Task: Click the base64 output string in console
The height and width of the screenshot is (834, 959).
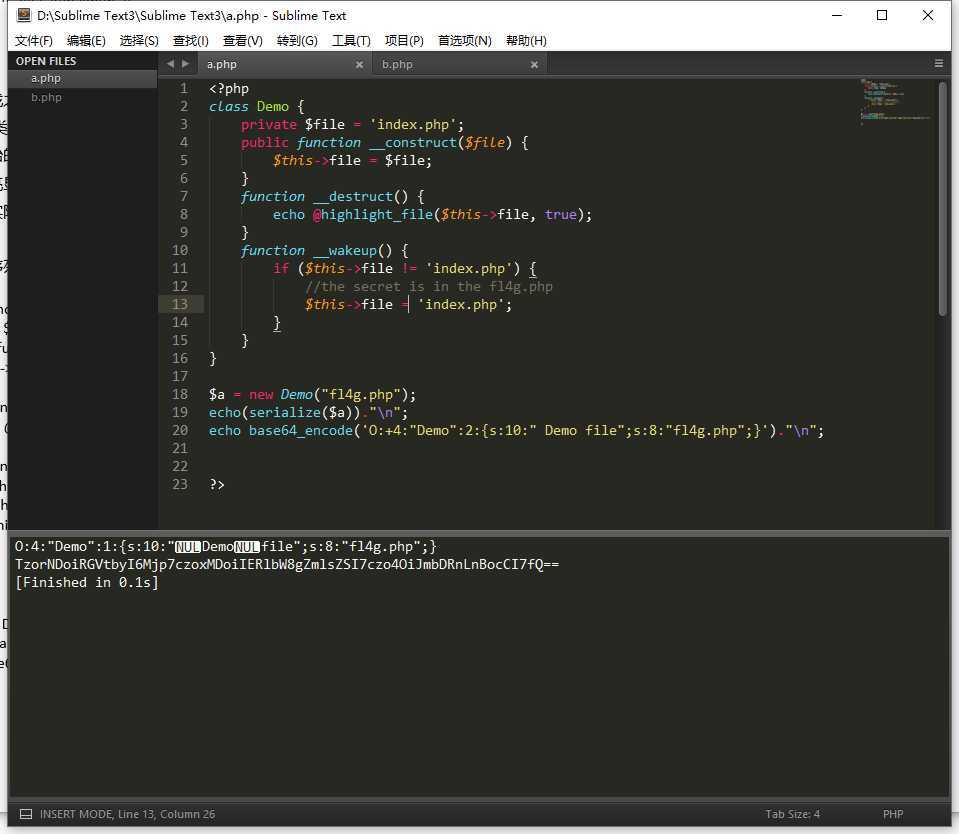Action: tap(287, 564)
